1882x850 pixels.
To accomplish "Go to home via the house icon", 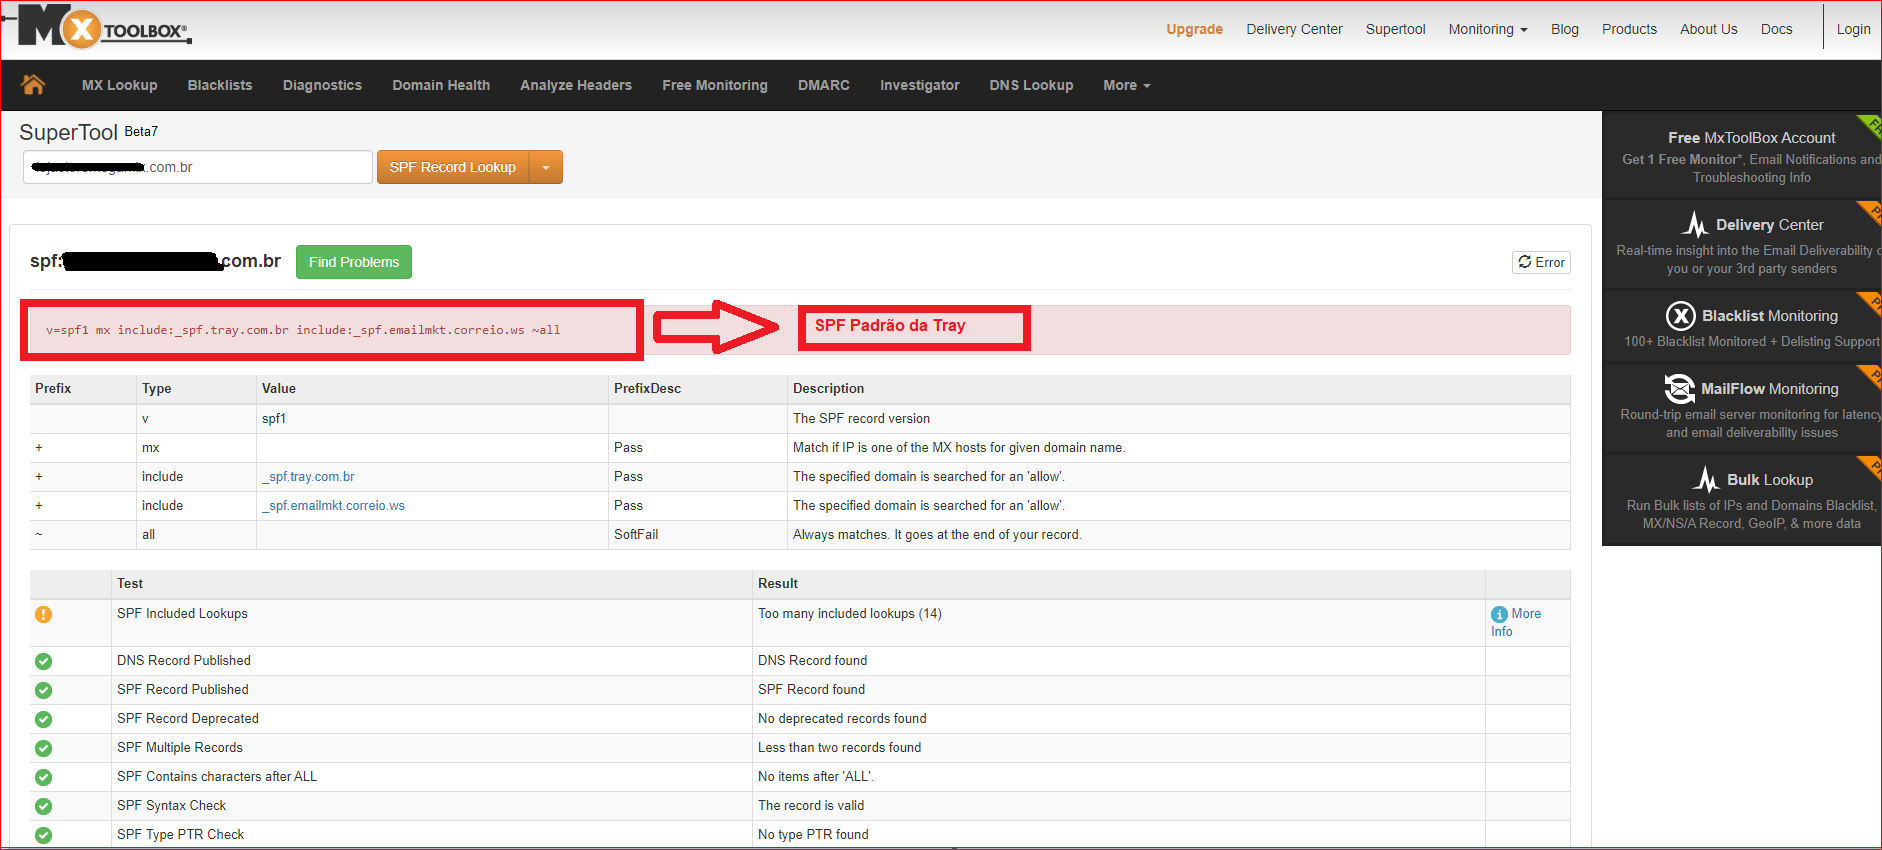I will pyautogui.click(x=33, y=85).
